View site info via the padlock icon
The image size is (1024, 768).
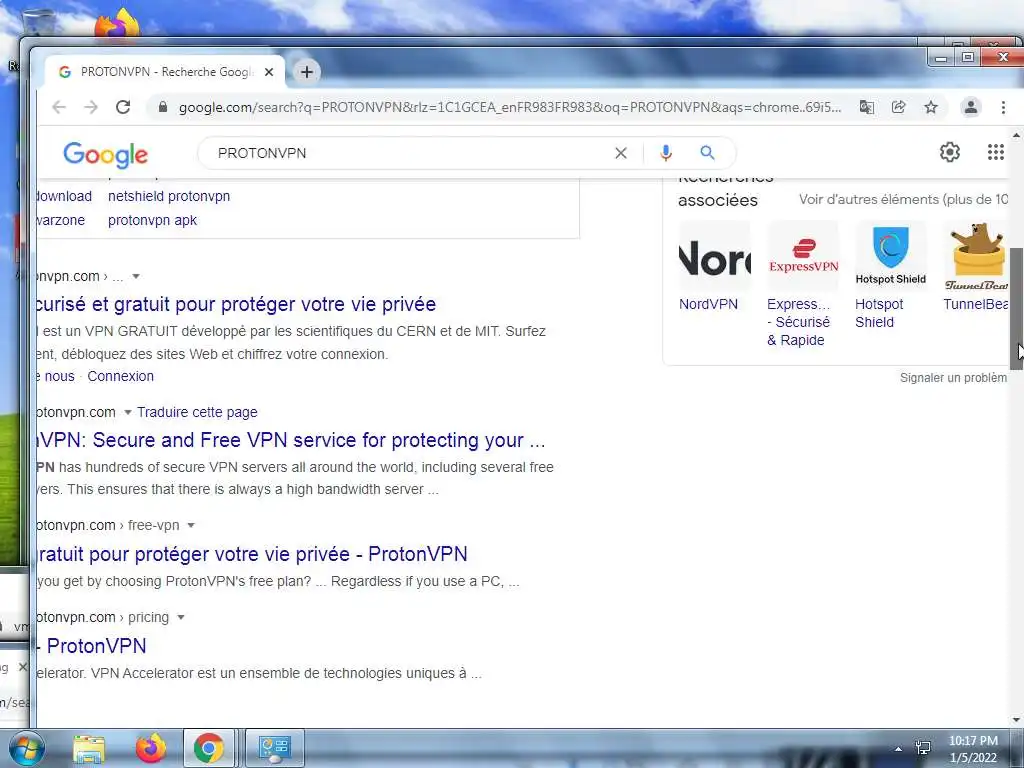coord(163,107)
